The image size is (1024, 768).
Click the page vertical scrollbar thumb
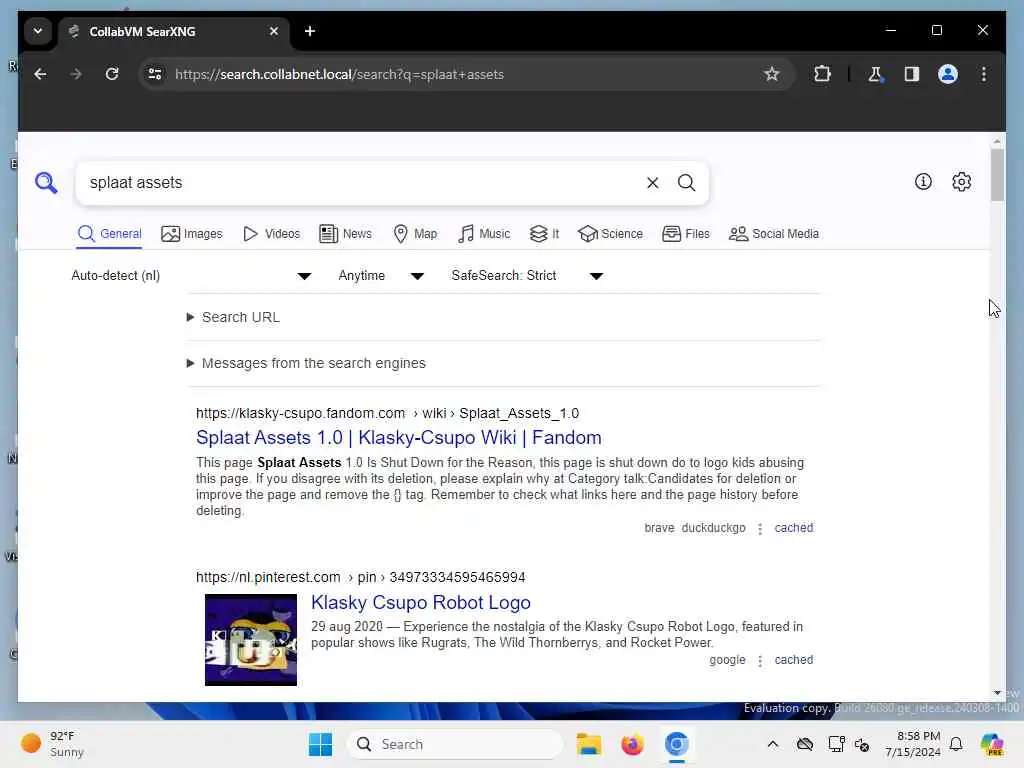tap(997, 175)
